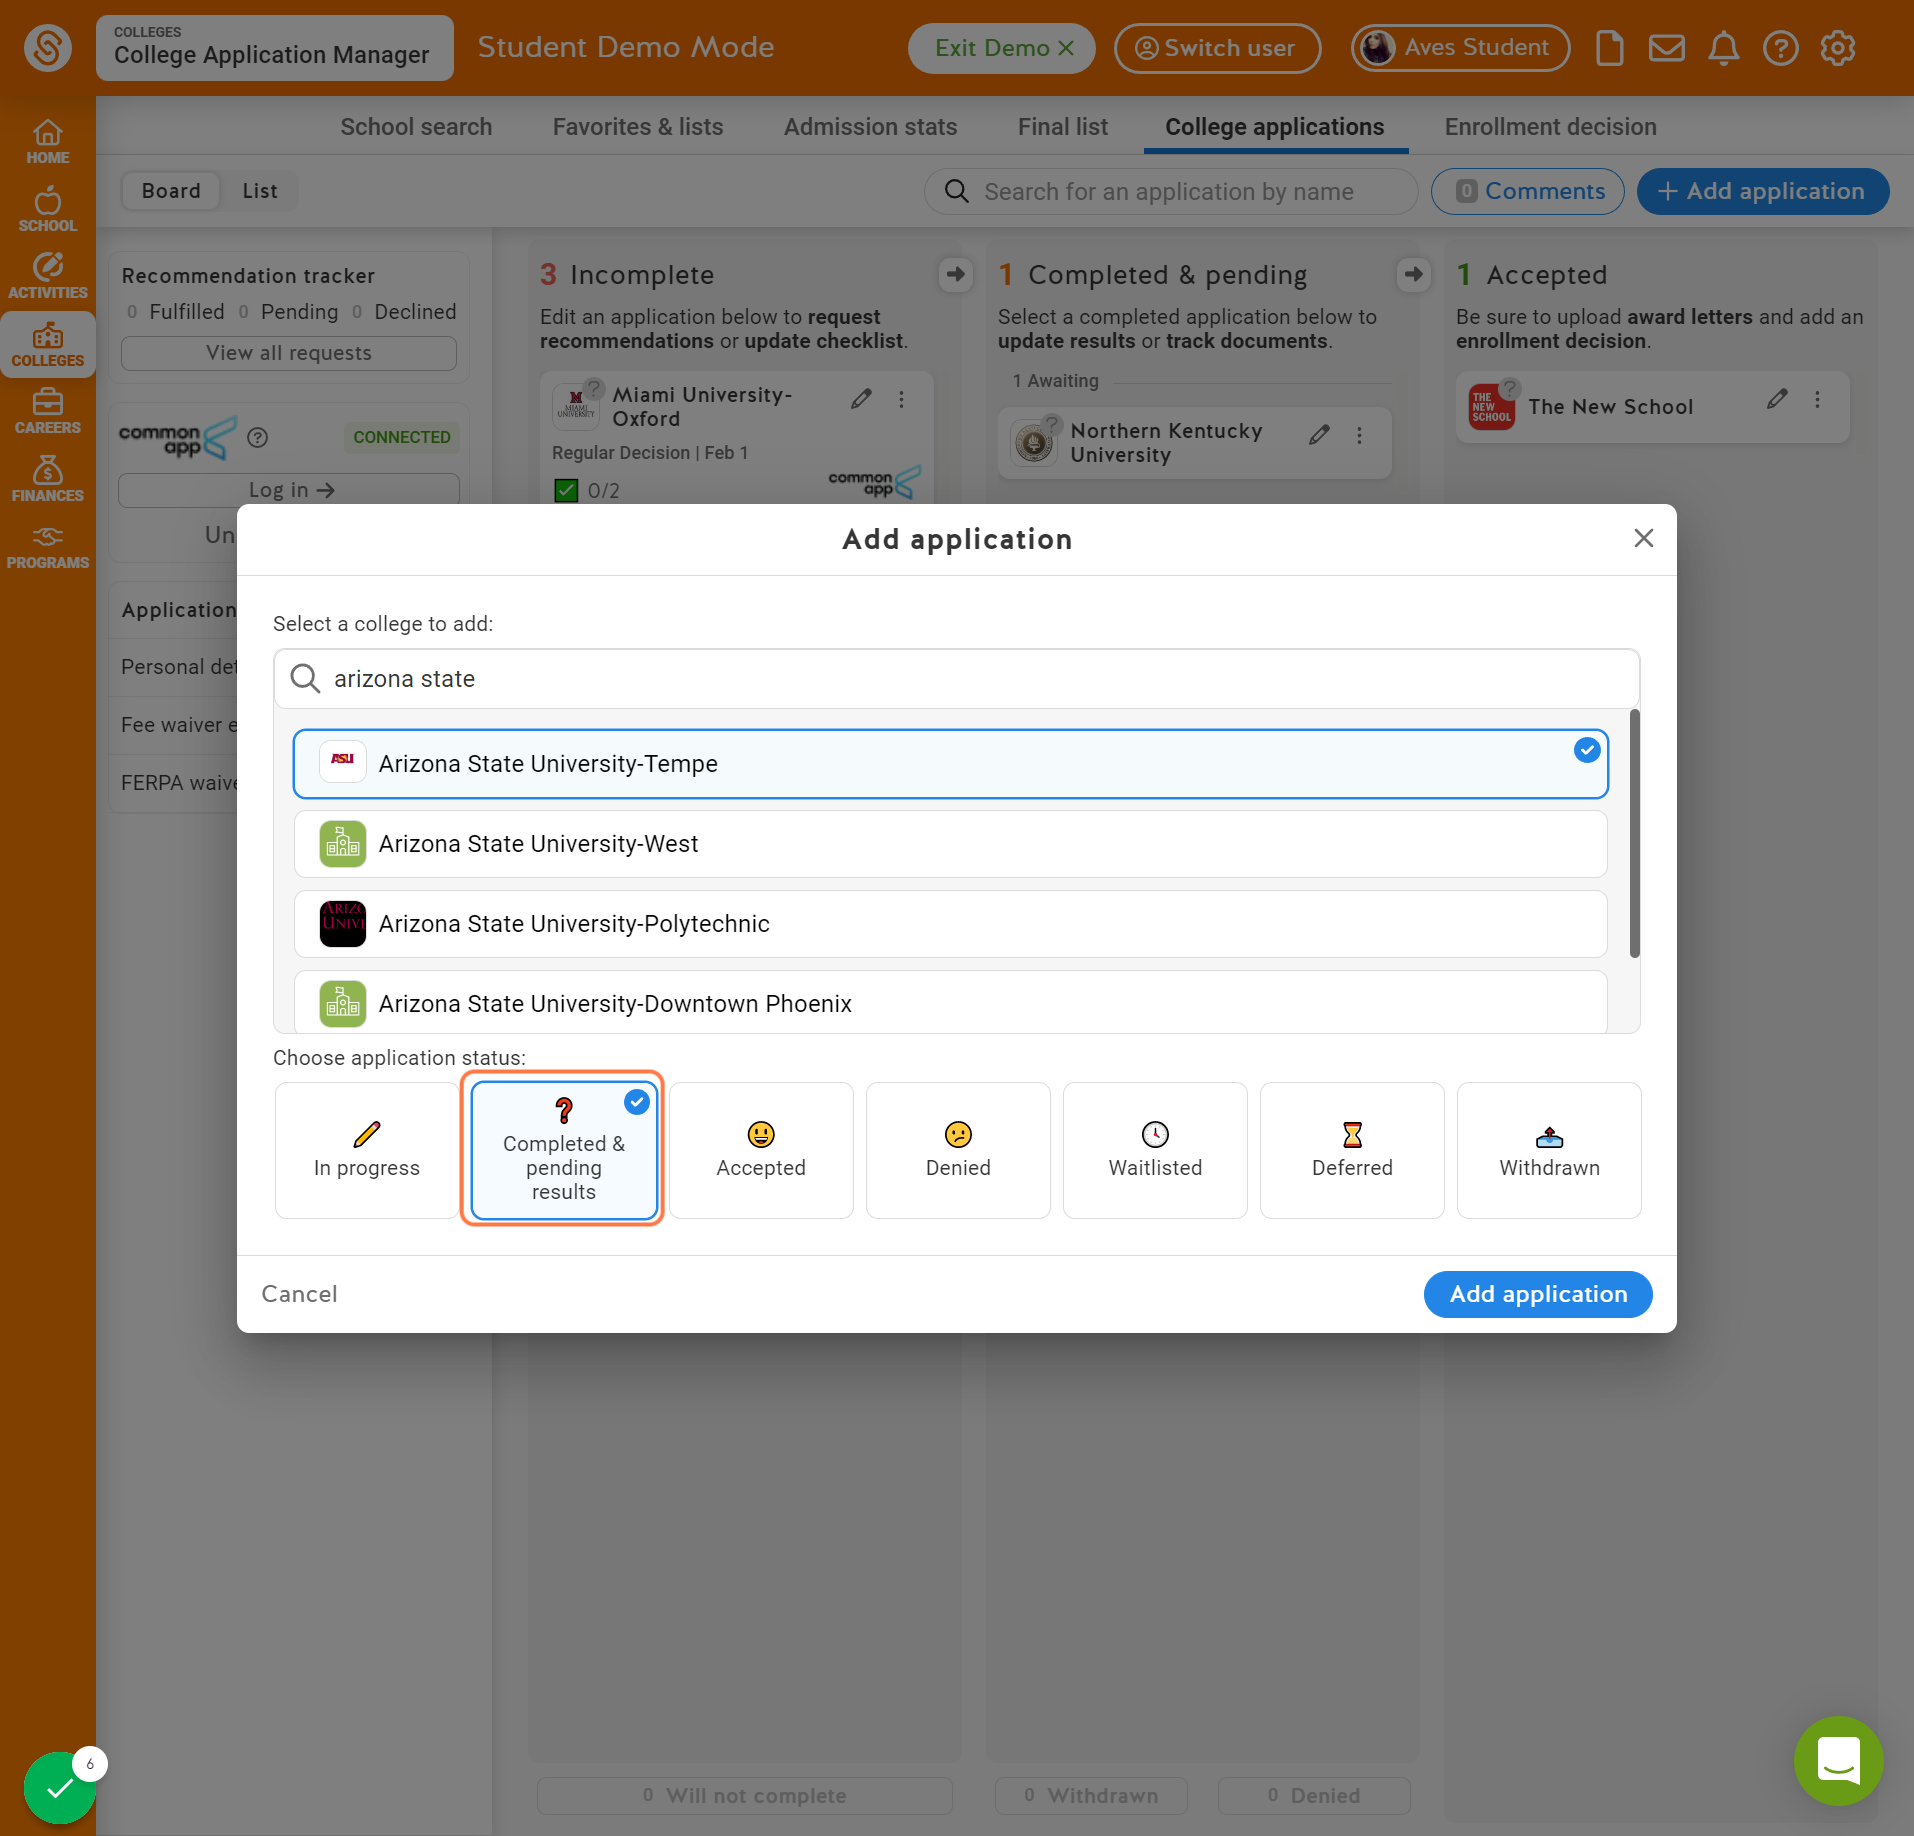
Task: Open the School sidebar section
Action: (x=47, y=209)
